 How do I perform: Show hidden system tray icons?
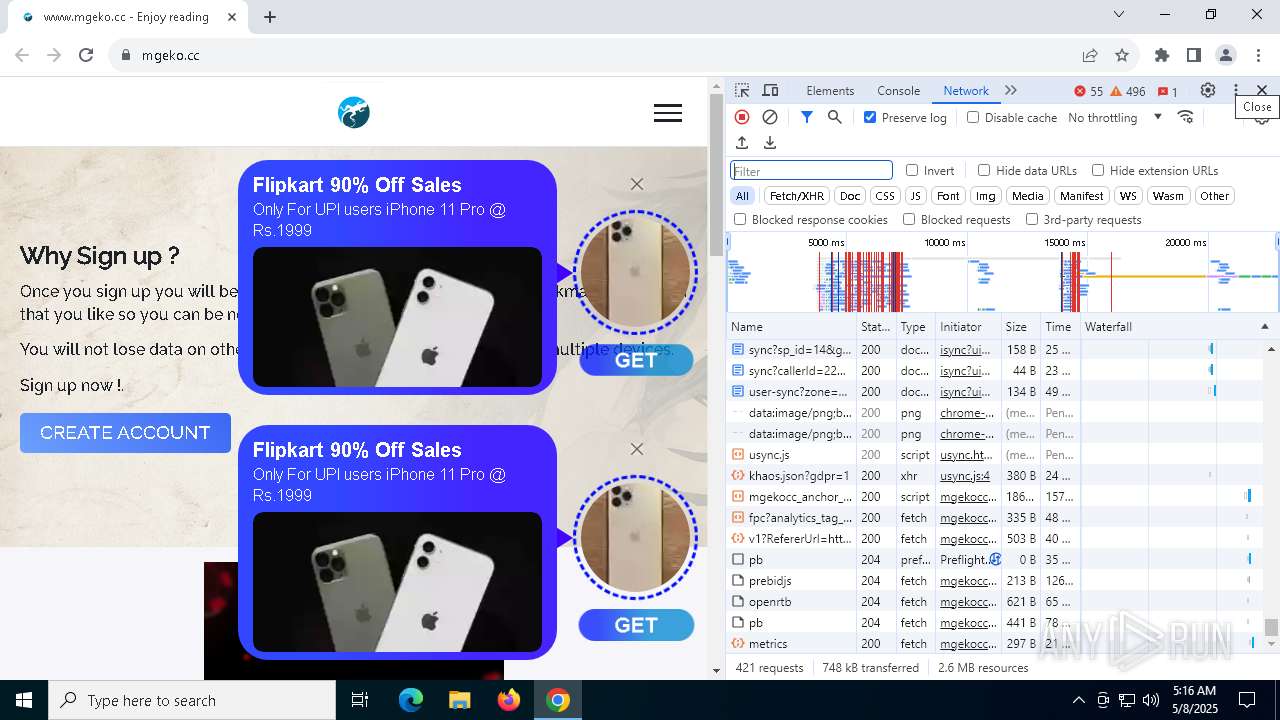(x=1078, y=700)
